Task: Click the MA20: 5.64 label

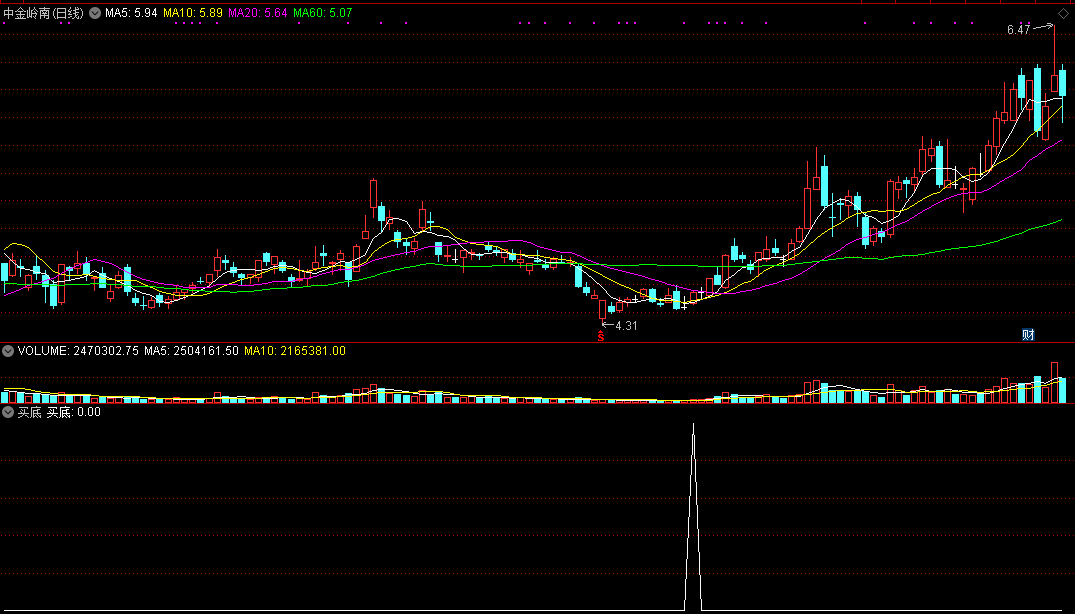Action: (258, 13)
